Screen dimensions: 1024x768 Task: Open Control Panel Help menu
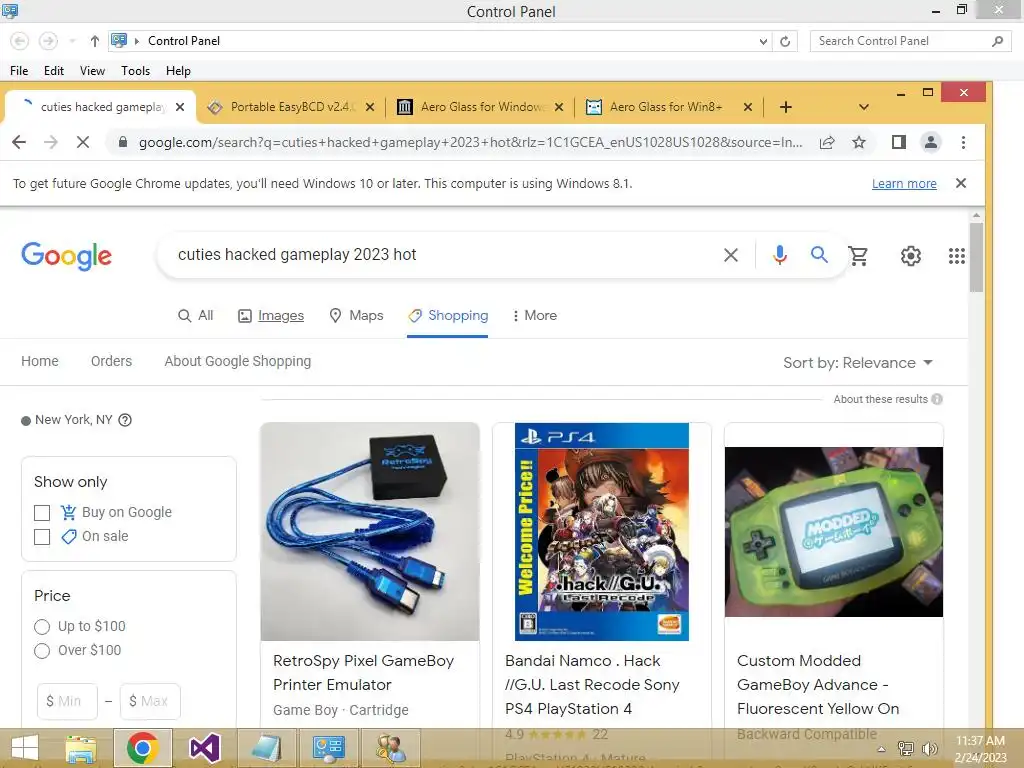(x=178, y=71)
